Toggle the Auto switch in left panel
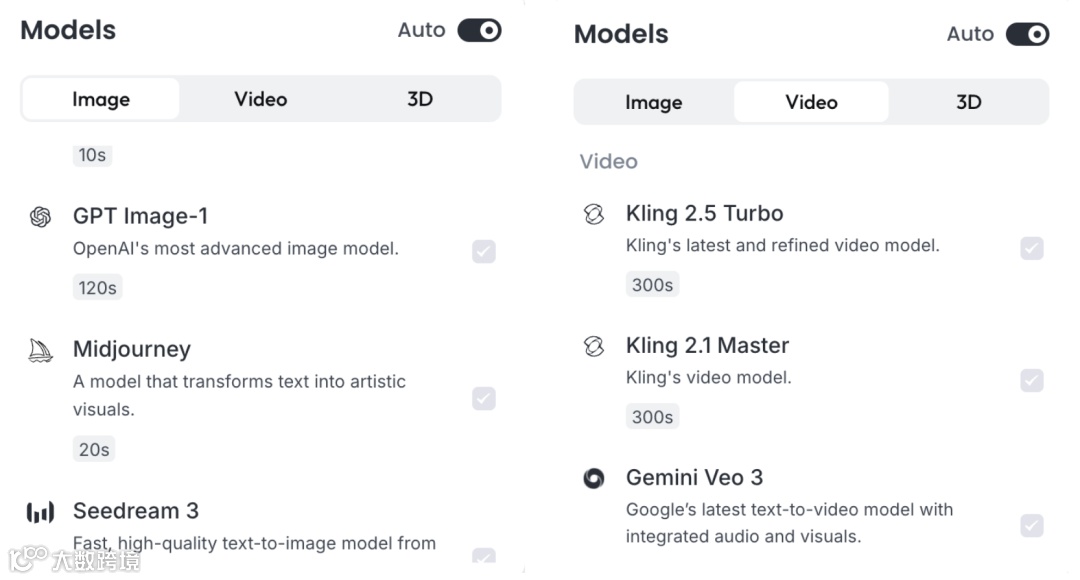 (x=479, y=31)
